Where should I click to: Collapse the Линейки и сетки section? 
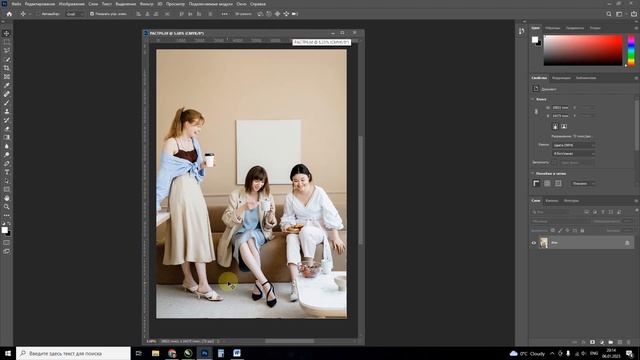pos(533,173)
